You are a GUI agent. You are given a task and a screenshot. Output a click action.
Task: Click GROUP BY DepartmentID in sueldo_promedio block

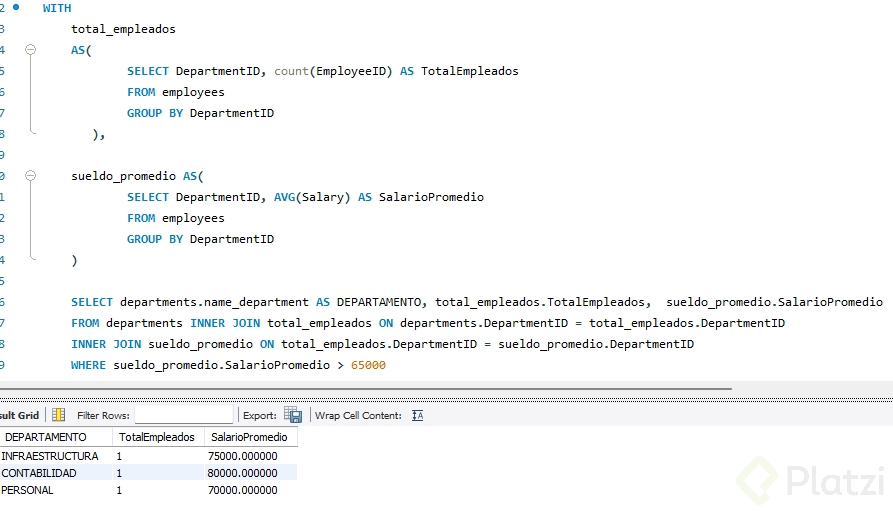[x=200, y=239]
